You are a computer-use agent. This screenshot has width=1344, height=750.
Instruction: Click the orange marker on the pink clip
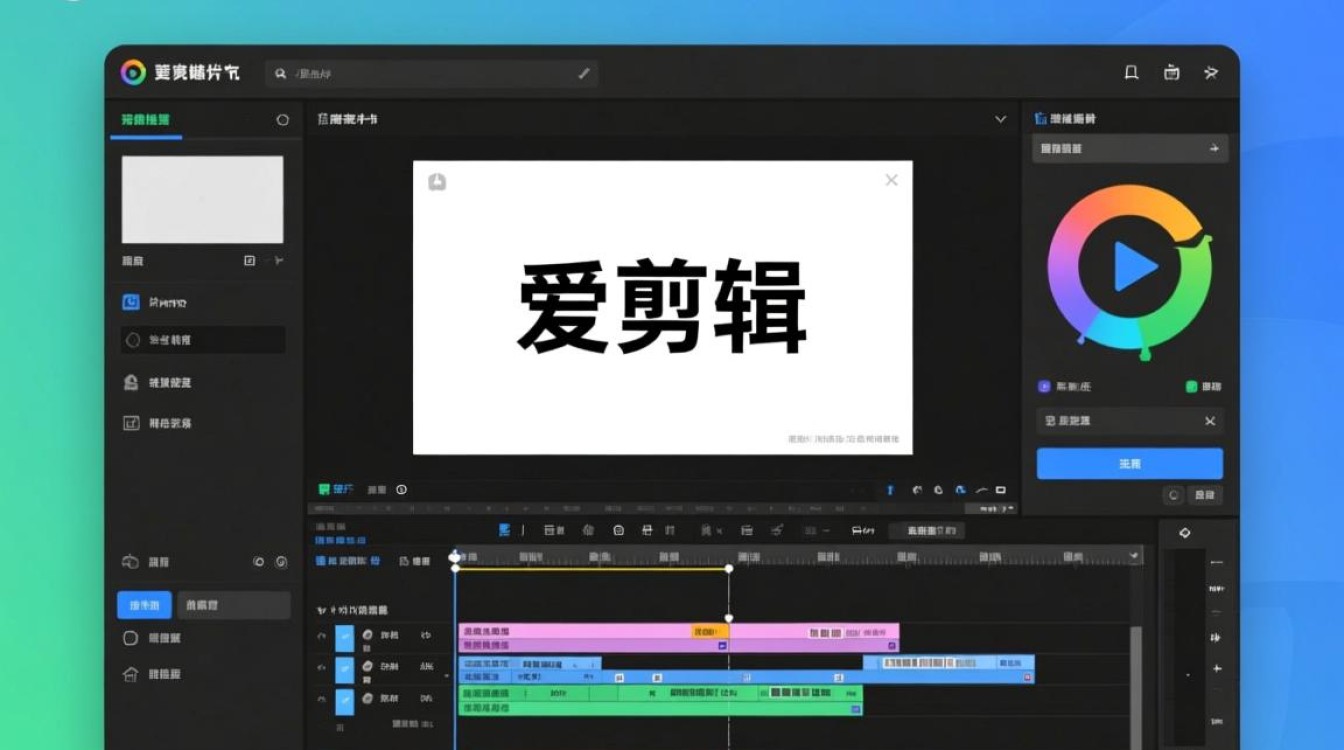click(x=710, y=632)
